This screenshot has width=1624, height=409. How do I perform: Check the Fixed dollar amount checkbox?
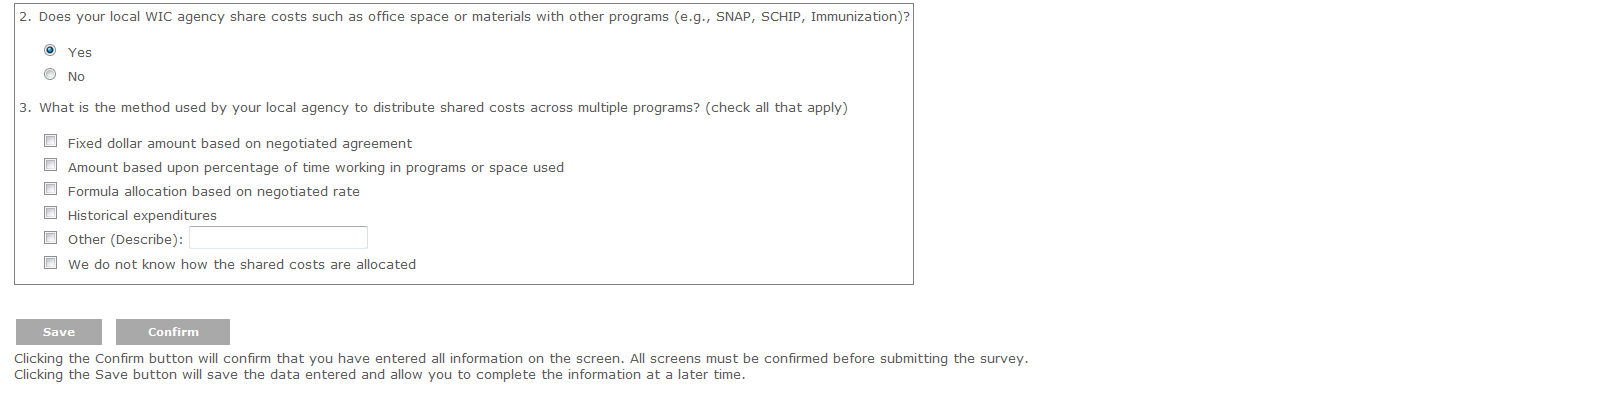pos(50,141)
